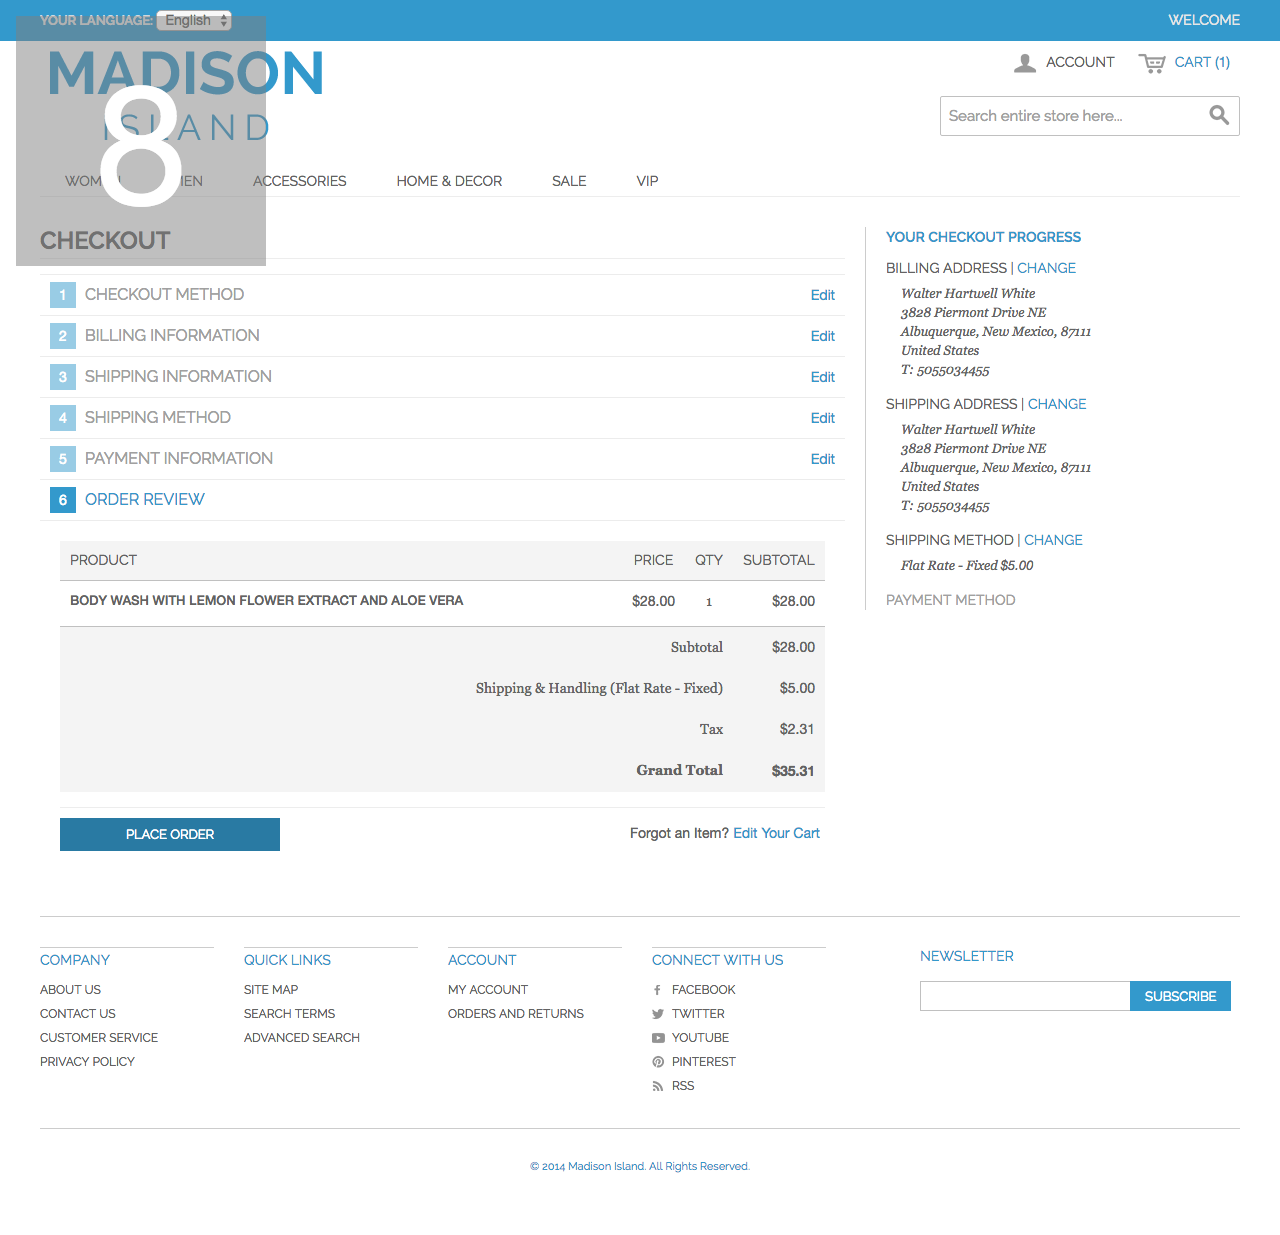Select the Flat Rate - Fixed $5.00 text

click(x=967, y=566)
